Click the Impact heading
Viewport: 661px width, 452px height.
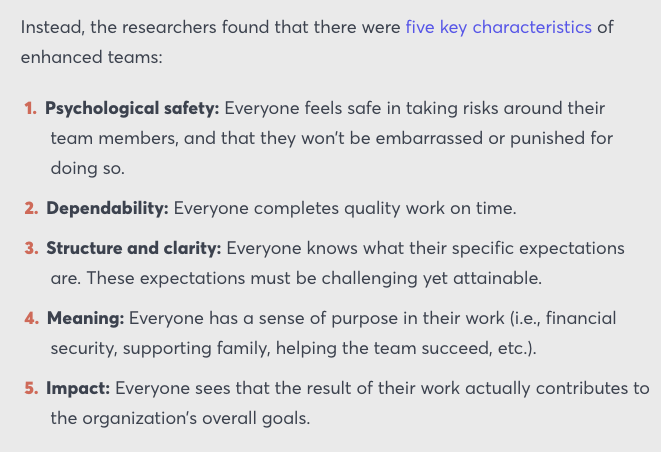point(78,388)
